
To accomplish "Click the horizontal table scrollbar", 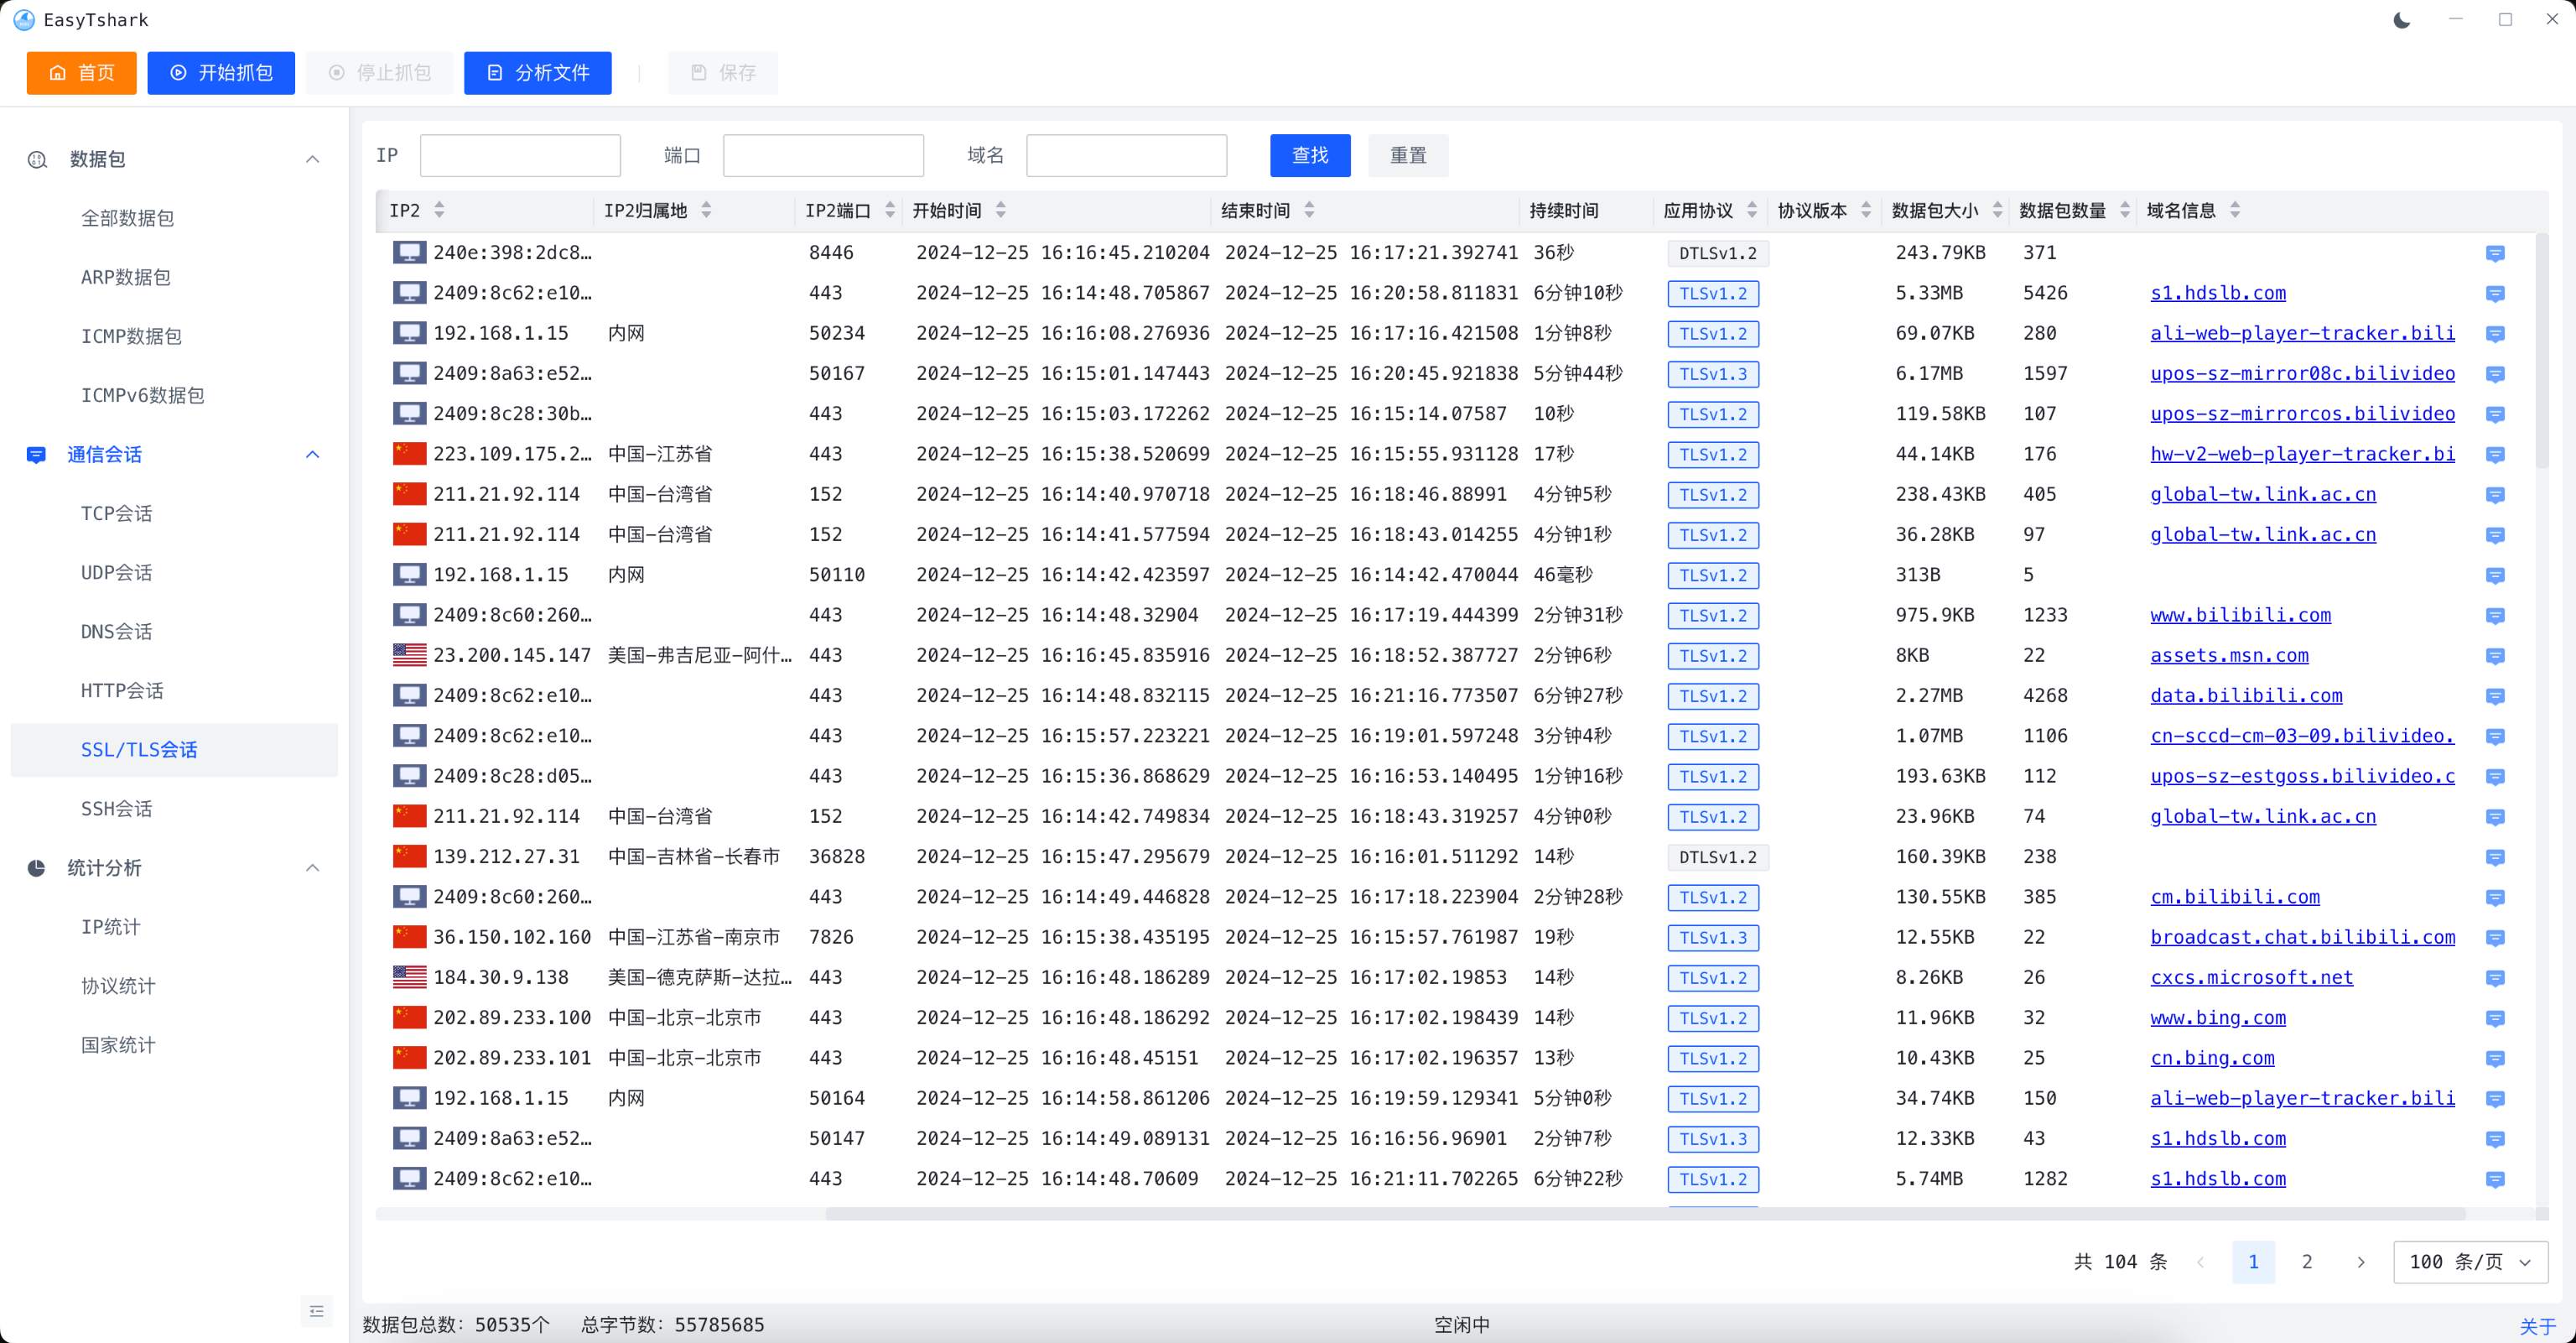I will click(x=1645, y=1214).
